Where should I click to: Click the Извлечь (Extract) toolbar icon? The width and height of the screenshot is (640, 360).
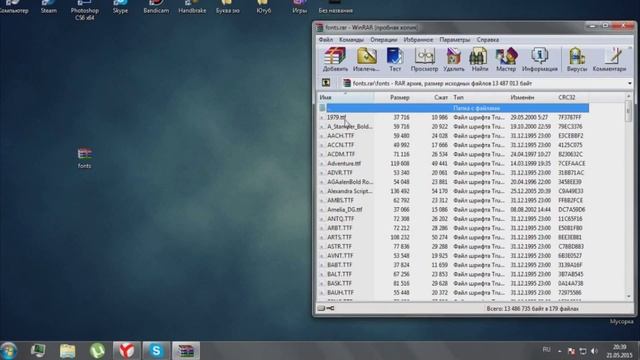click(x=366, y=60)
